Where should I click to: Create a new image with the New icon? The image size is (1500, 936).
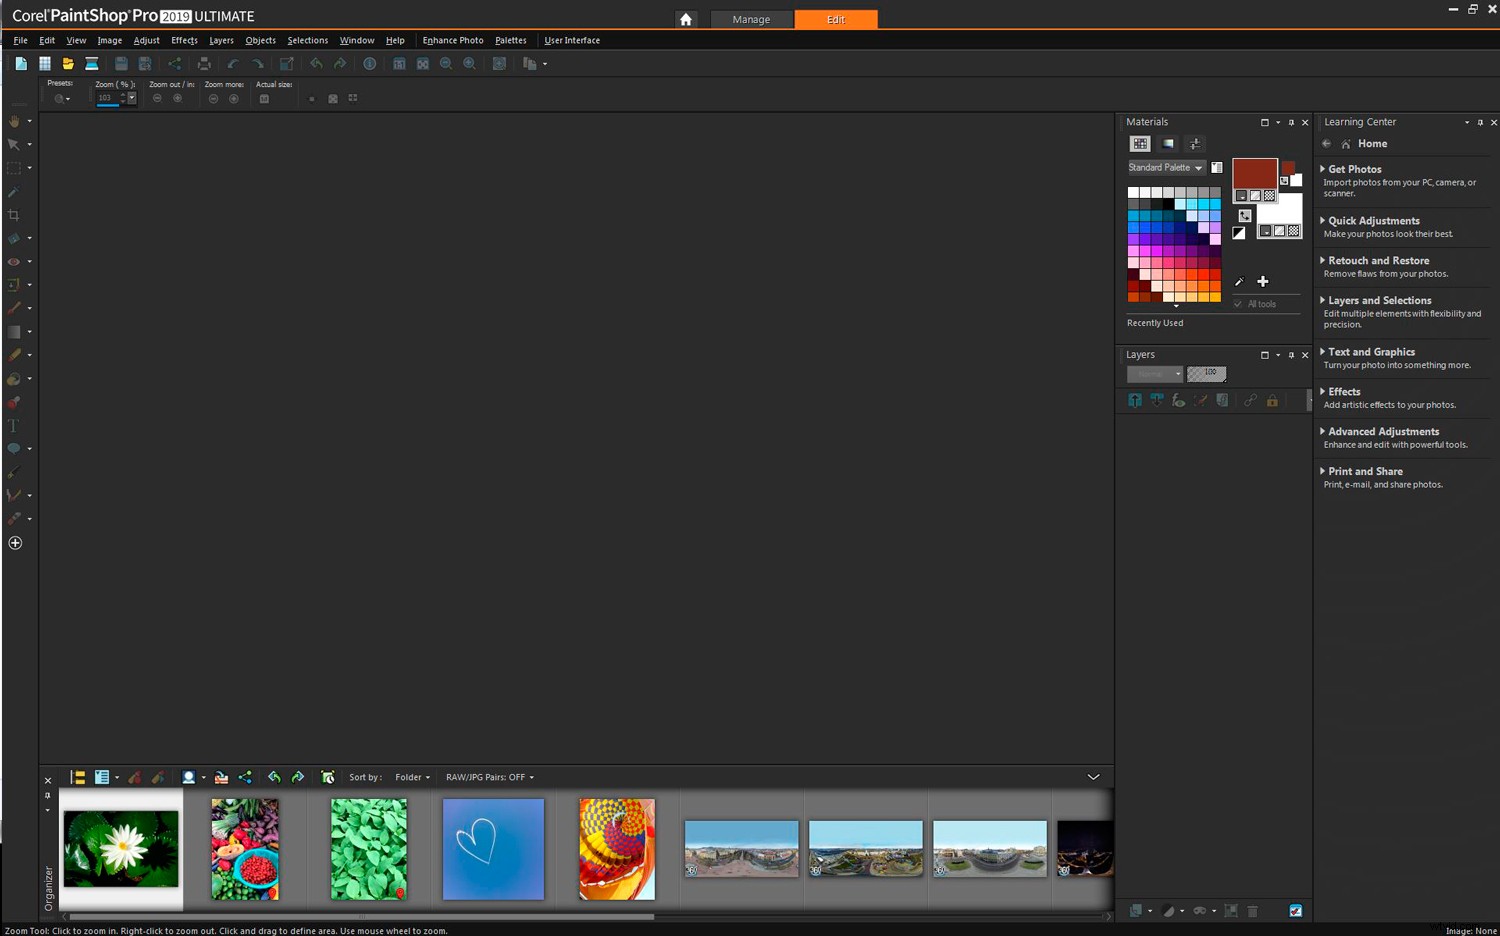pyautogui.click(x=20, y=63)
